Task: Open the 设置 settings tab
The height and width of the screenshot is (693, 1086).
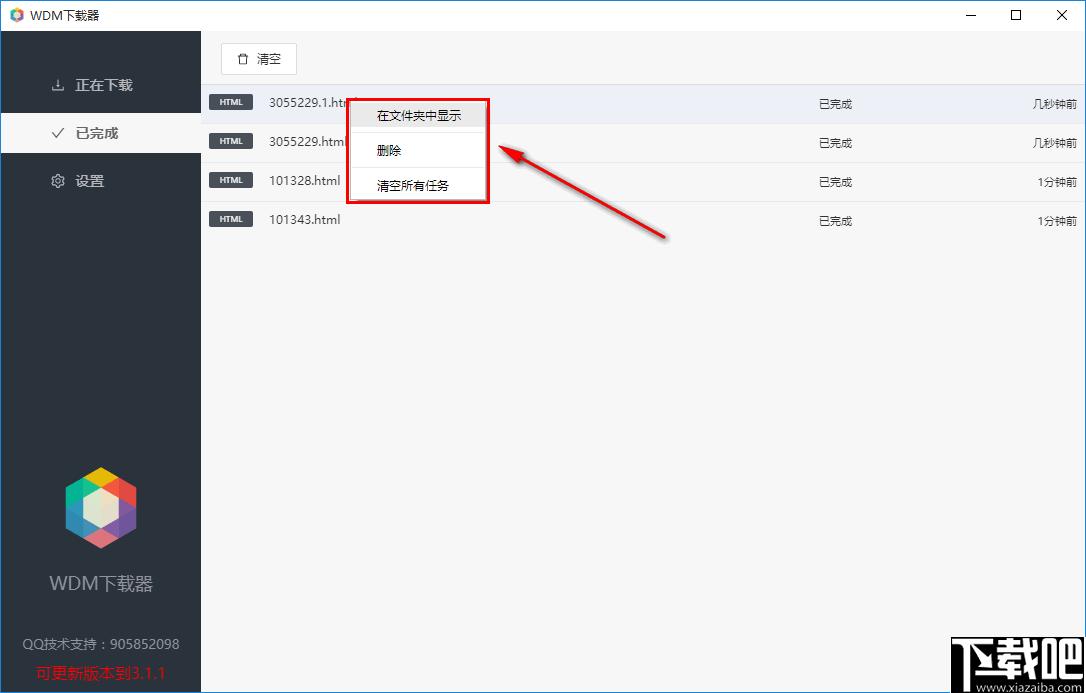Action: point(101,181)
